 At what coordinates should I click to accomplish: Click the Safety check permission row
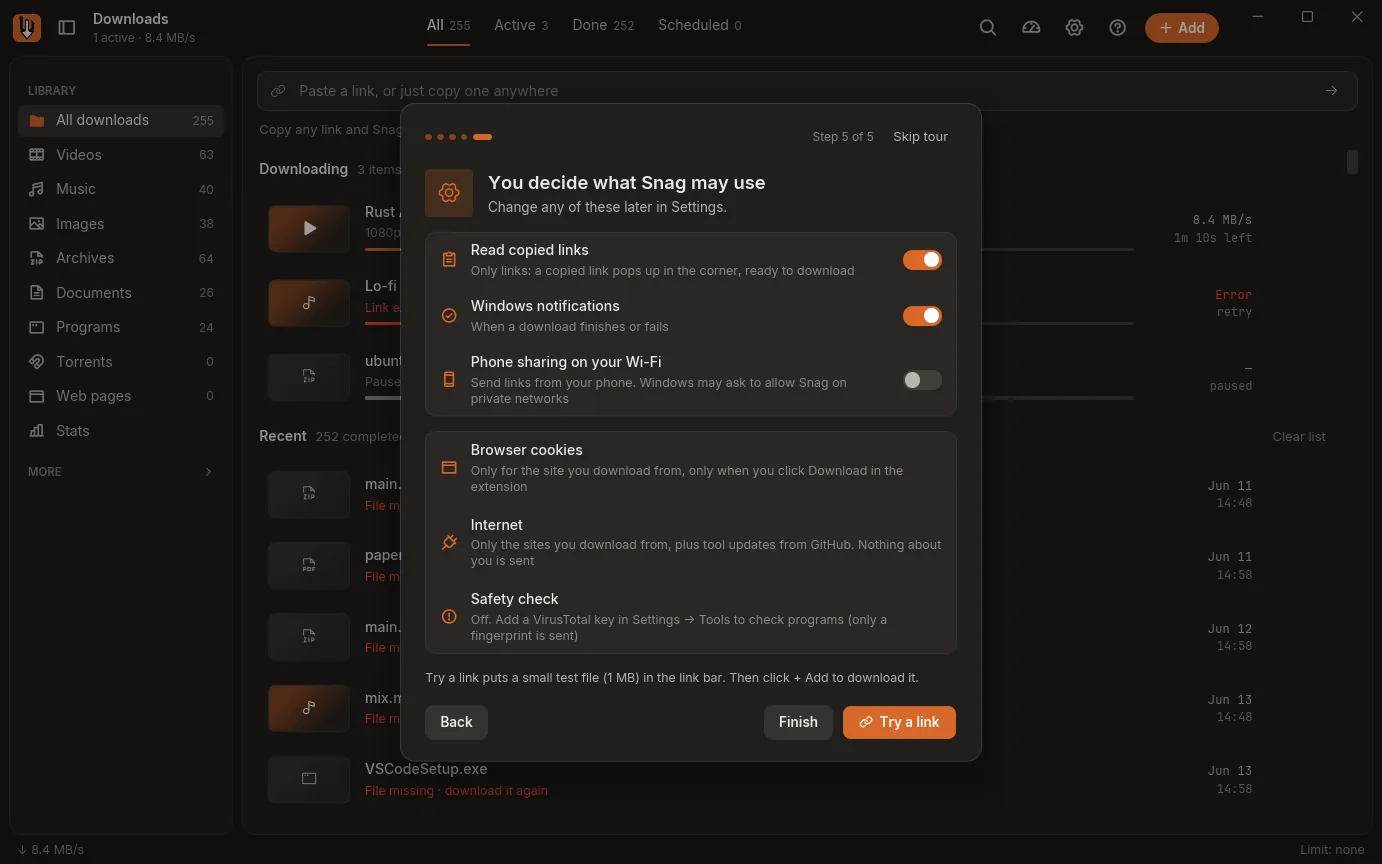point(691,617)
